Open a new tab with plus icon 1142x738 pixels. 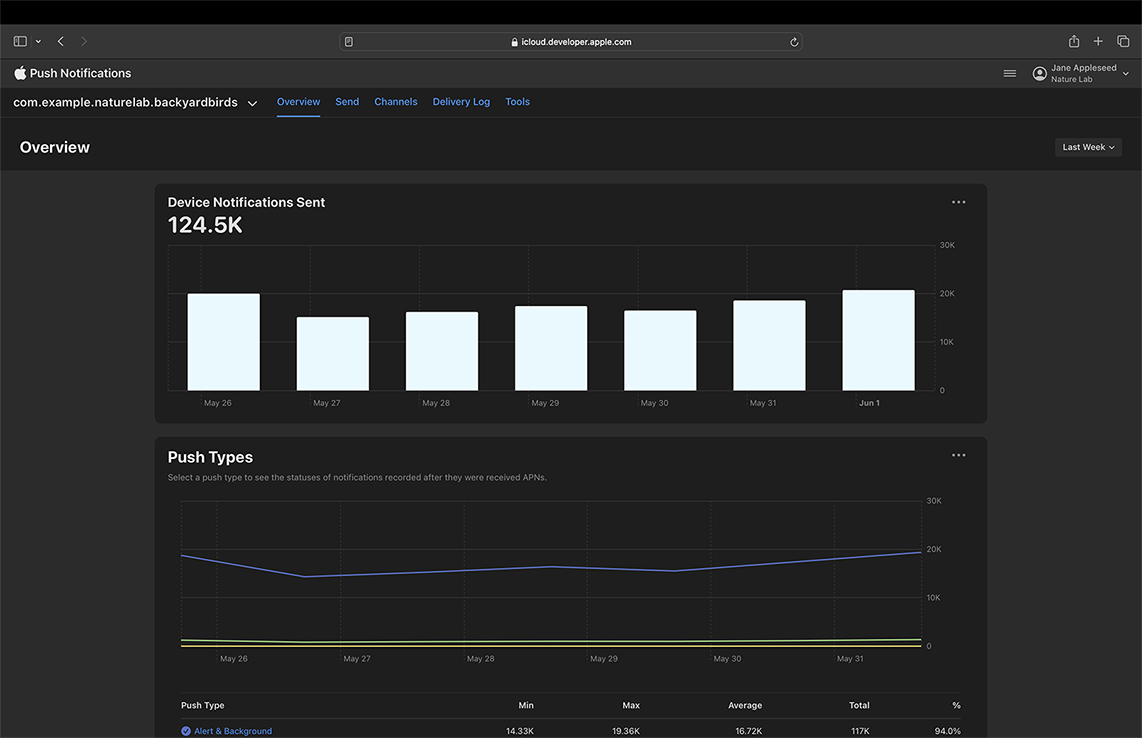click(1098, 42)
